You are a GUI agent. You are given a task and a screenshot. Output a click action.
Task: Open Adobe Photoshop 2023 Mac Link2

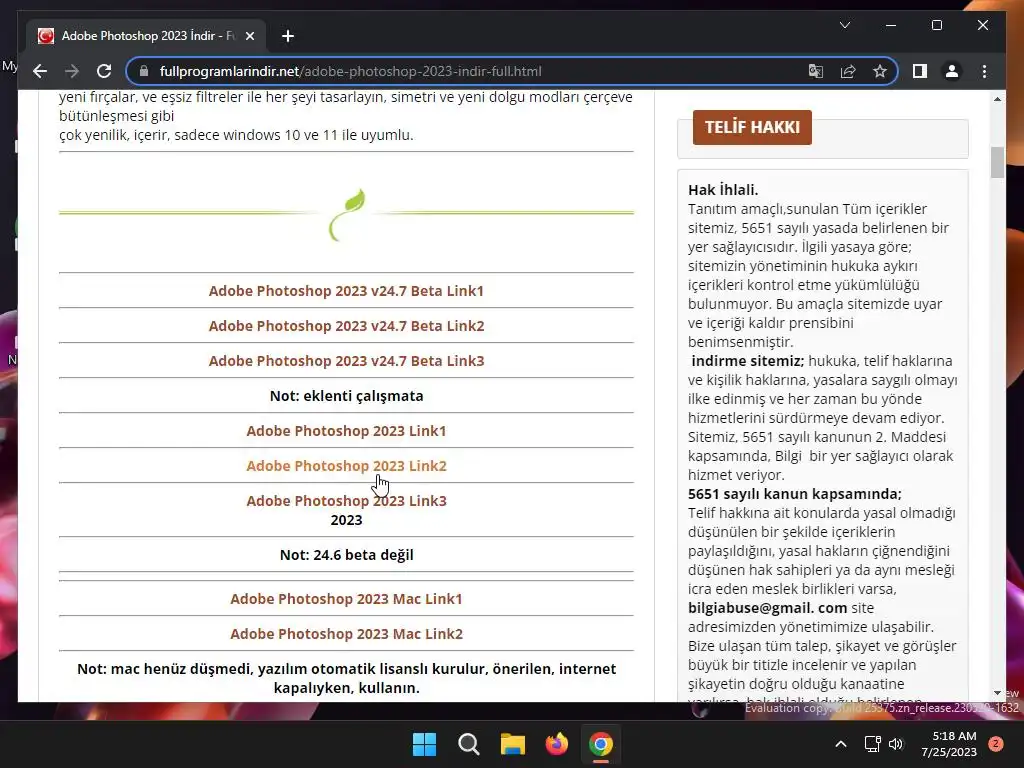[x=346, y=633]
